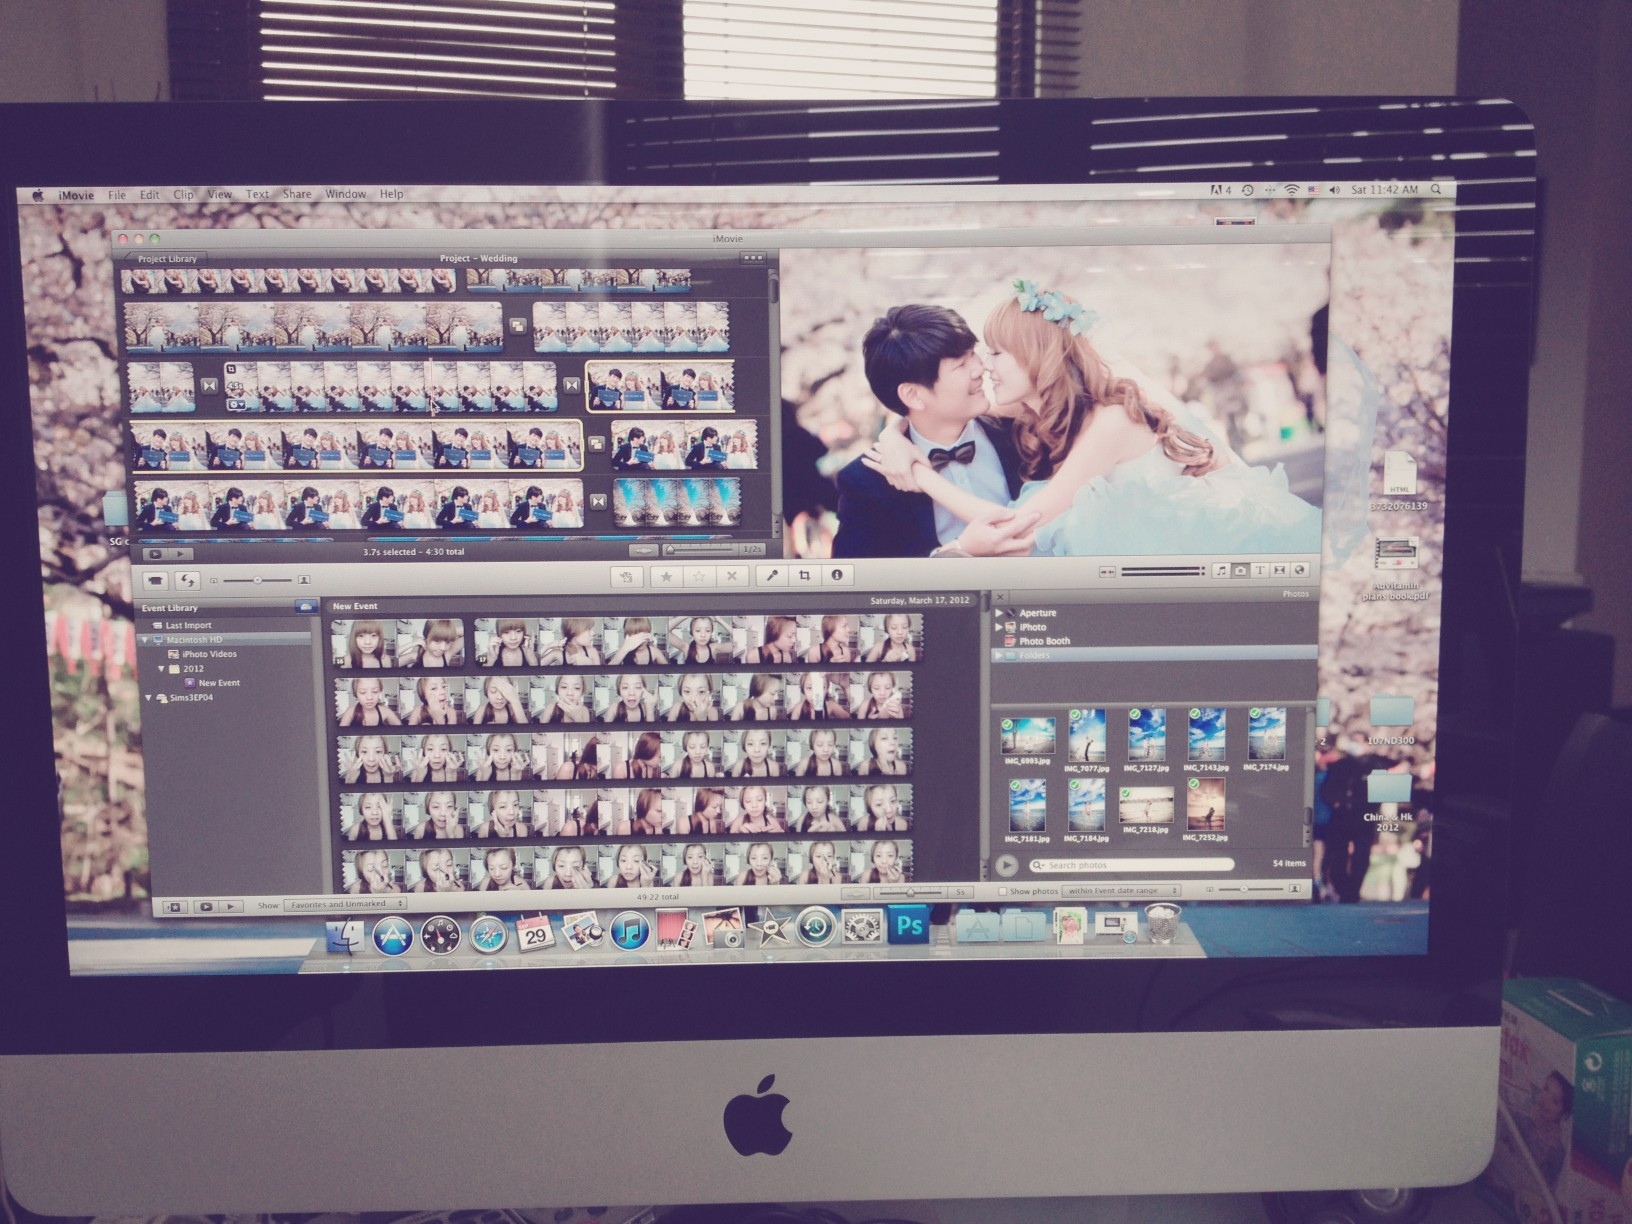1632x1224 pixels.
Task: Swap Events and Projects areas button
Action: pos(187,580)
